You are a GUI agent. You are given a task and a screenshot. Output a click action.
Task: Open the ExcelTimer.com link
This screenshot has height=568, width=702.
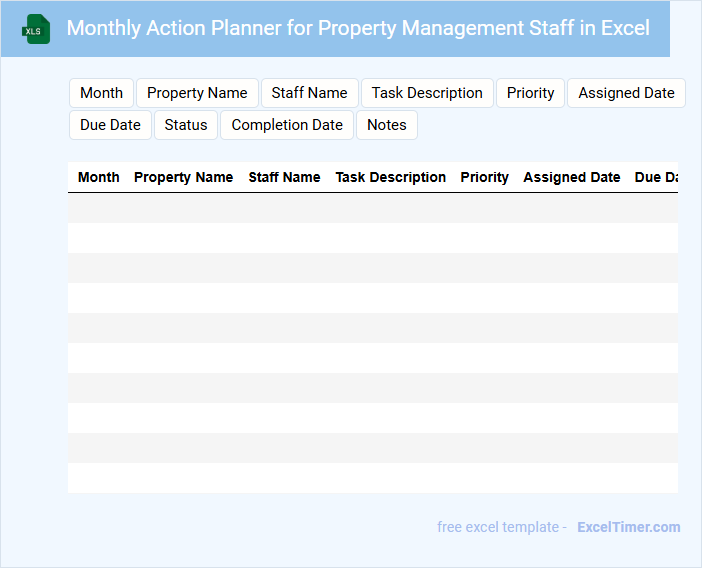click(628, 527)
